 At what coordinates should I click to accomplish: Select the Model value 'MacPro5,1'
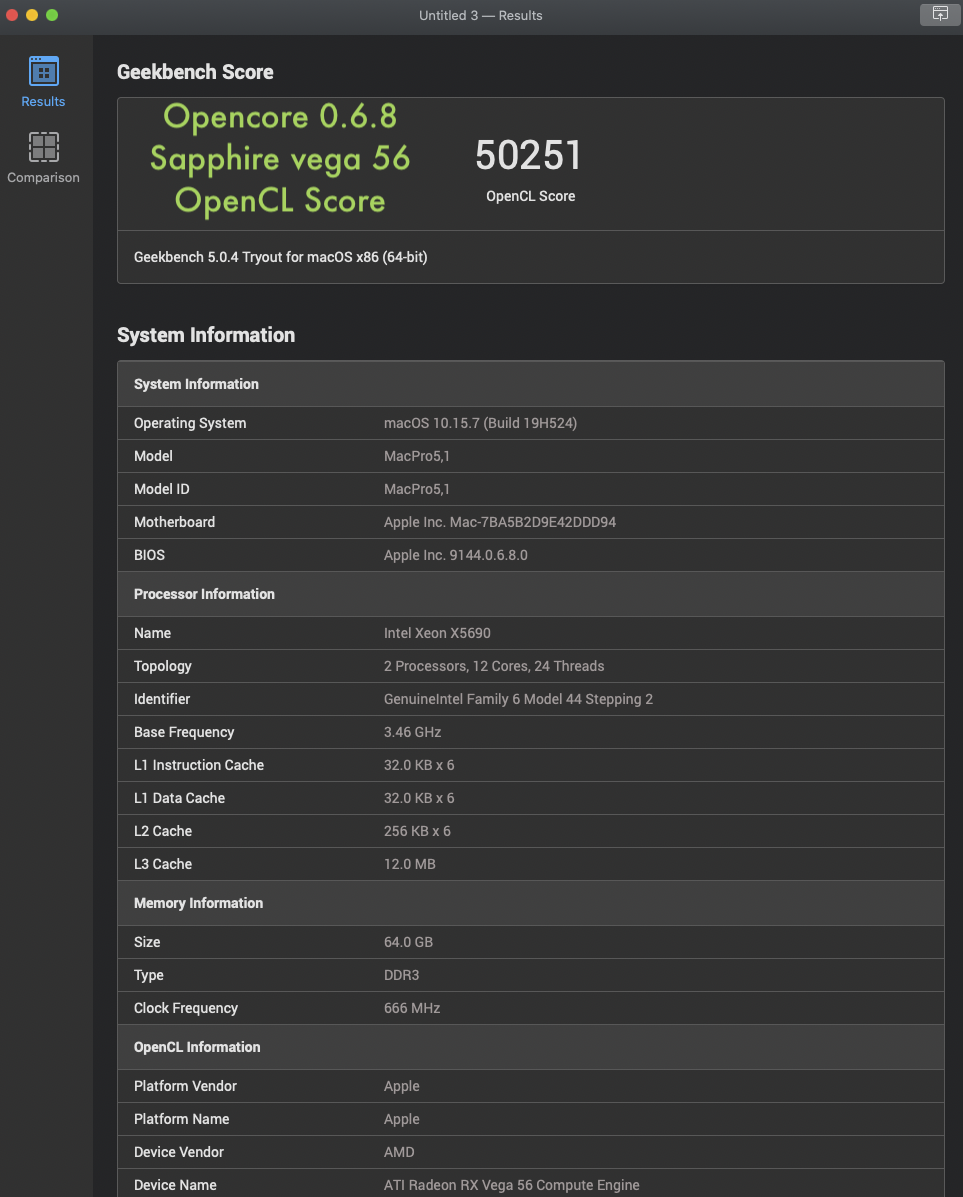(x=416, y=456)
